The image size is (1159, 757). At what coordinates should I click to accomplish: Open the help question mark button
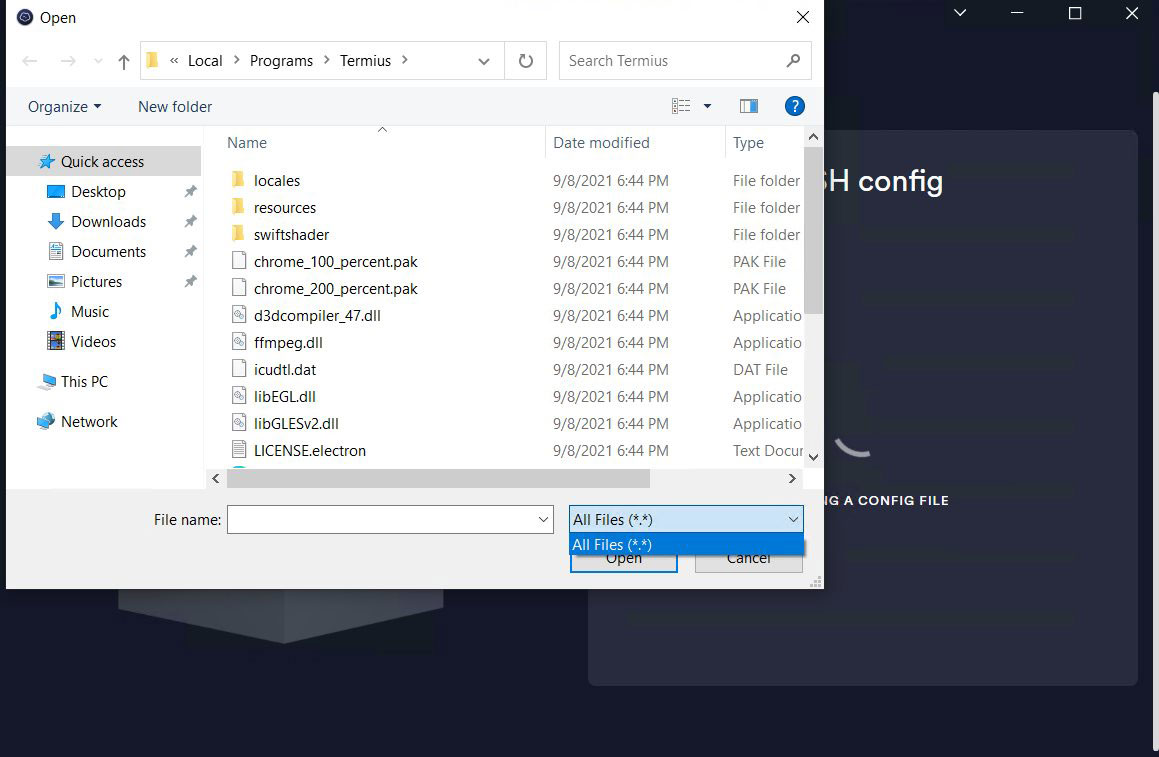tap(795, 106)
